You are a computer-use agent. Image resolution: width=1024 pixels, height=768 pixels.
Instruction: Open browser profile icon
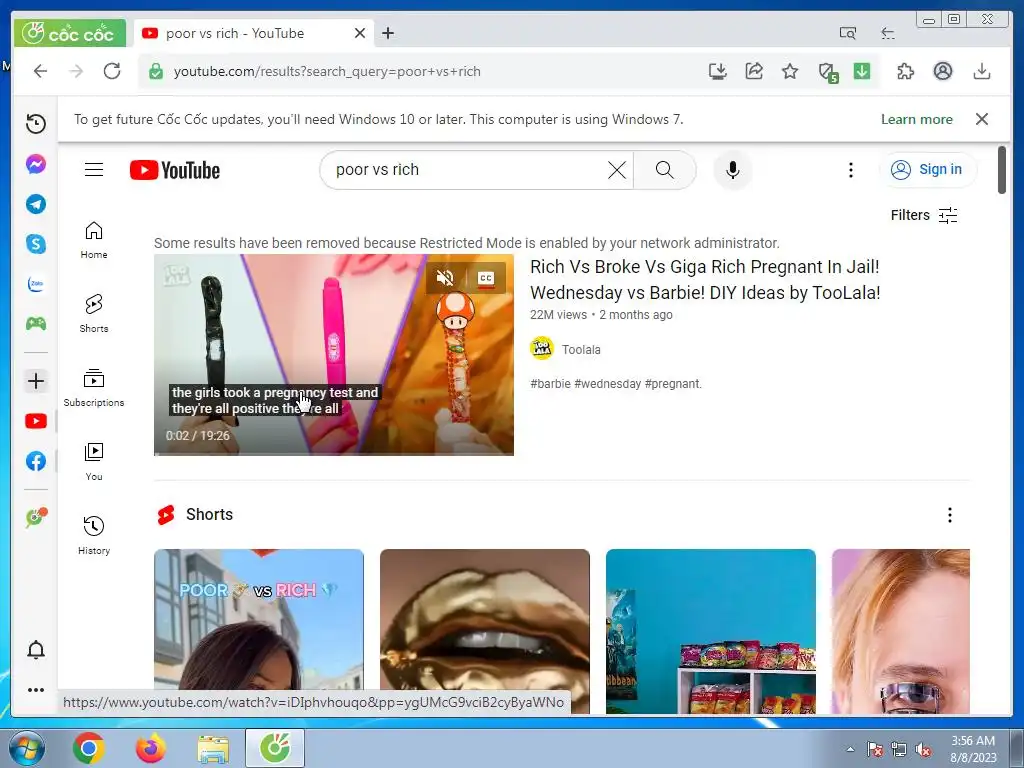[x=942, y=71]
